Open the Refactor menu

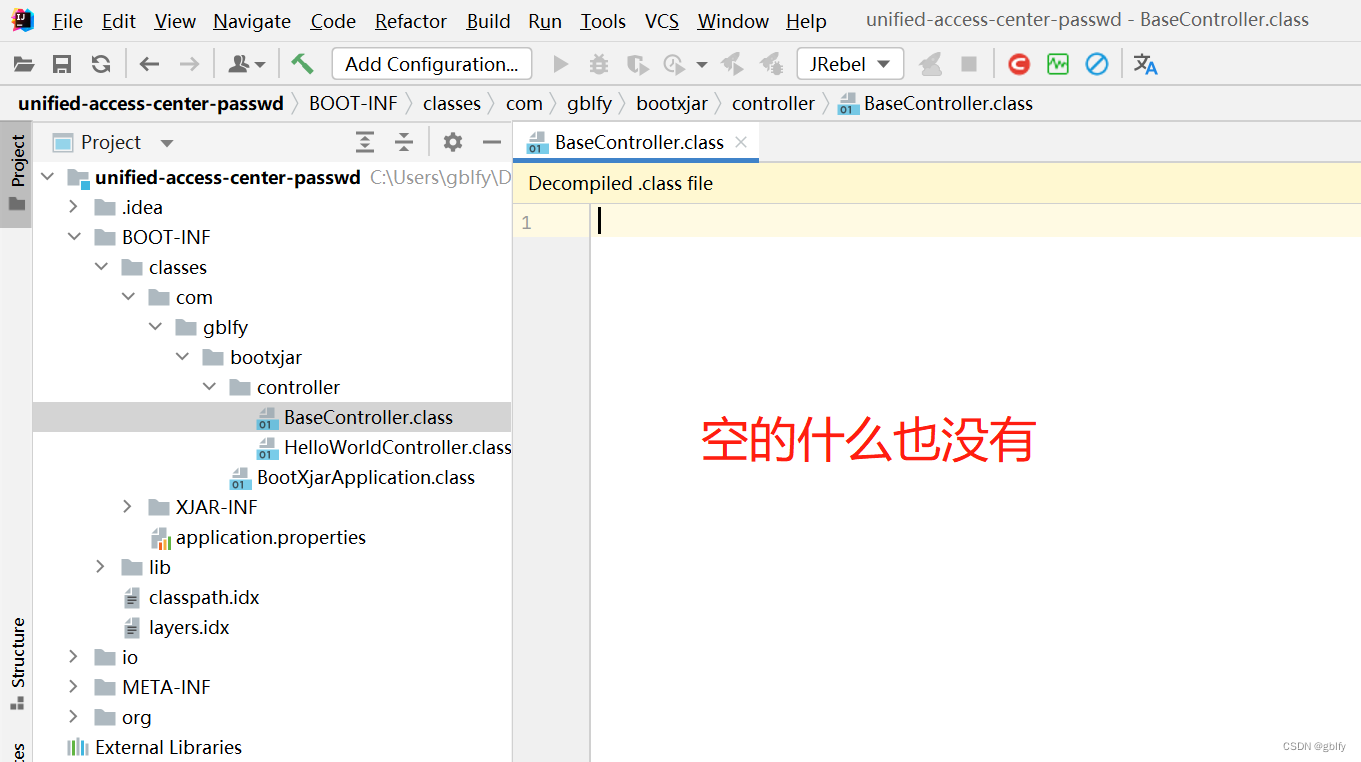pyautogui.click(x=411, y=21)
